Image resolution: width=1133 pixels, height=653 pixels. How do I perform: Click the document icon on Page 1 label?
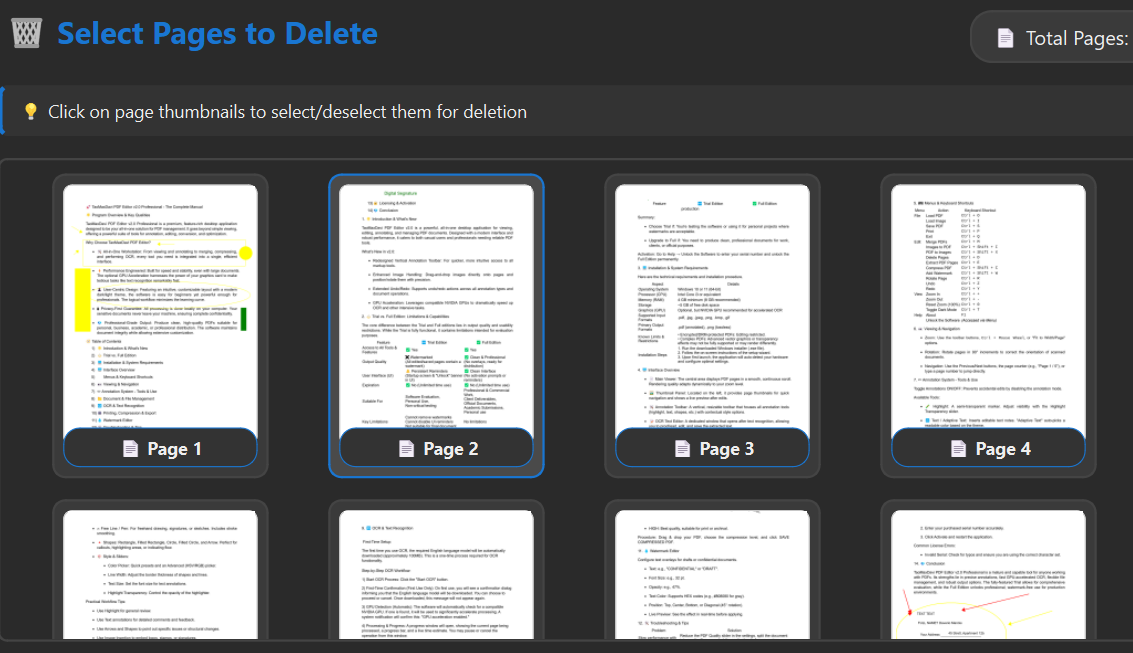point(130,449)
